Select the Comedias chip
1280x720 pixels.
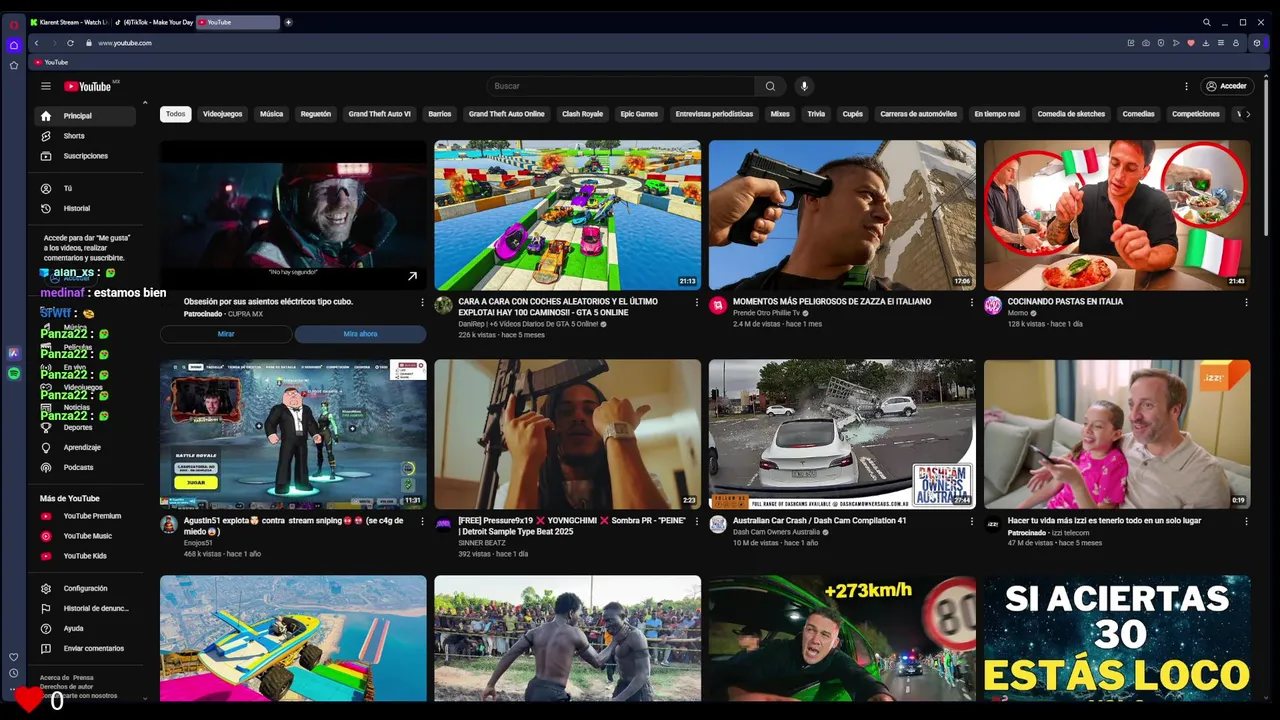(1138, 114)
